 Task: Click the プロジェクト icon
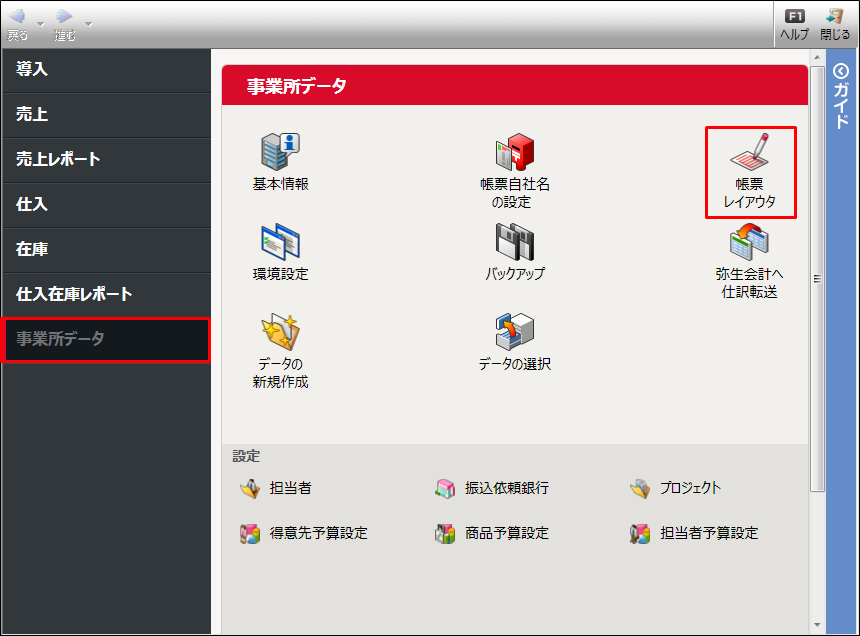pos(640,488)
